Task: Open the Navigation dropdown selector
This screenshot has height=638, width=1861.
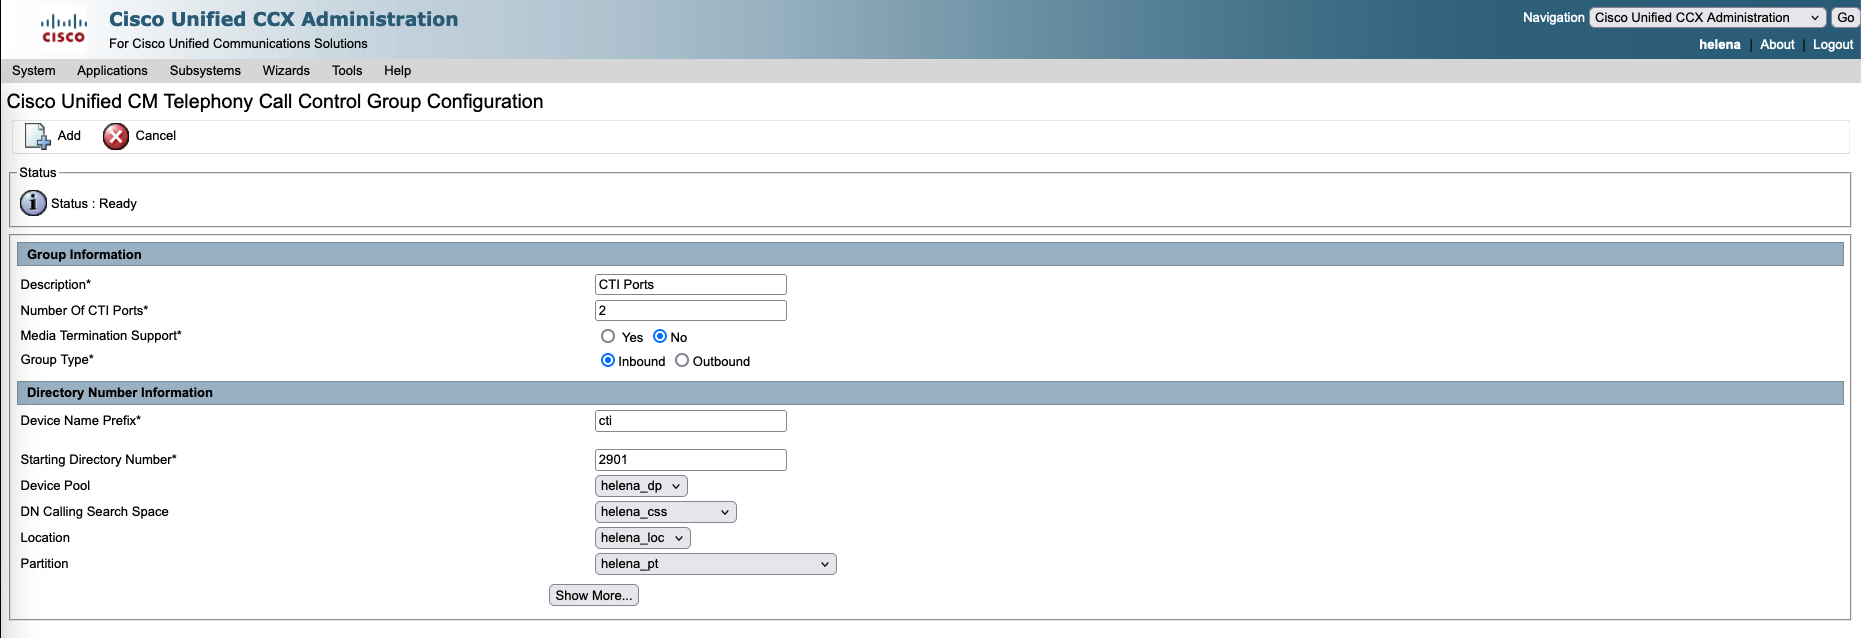Action: pyautogui.click(x=1707, y=18)
